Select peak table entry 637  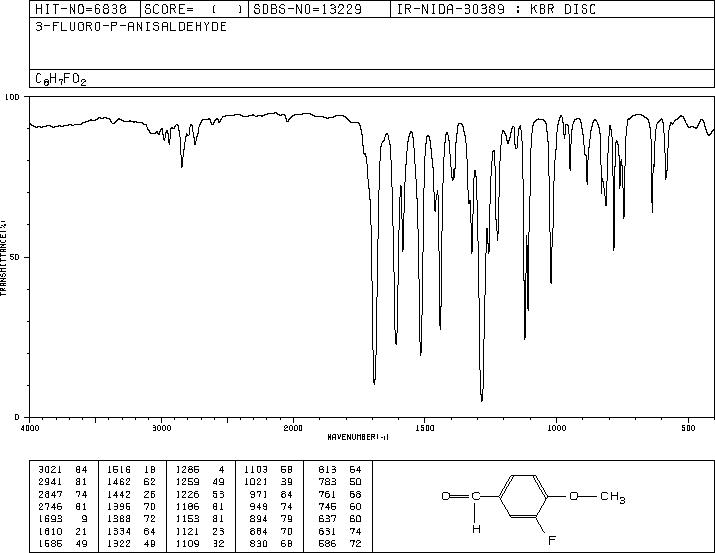coord(327,519)
